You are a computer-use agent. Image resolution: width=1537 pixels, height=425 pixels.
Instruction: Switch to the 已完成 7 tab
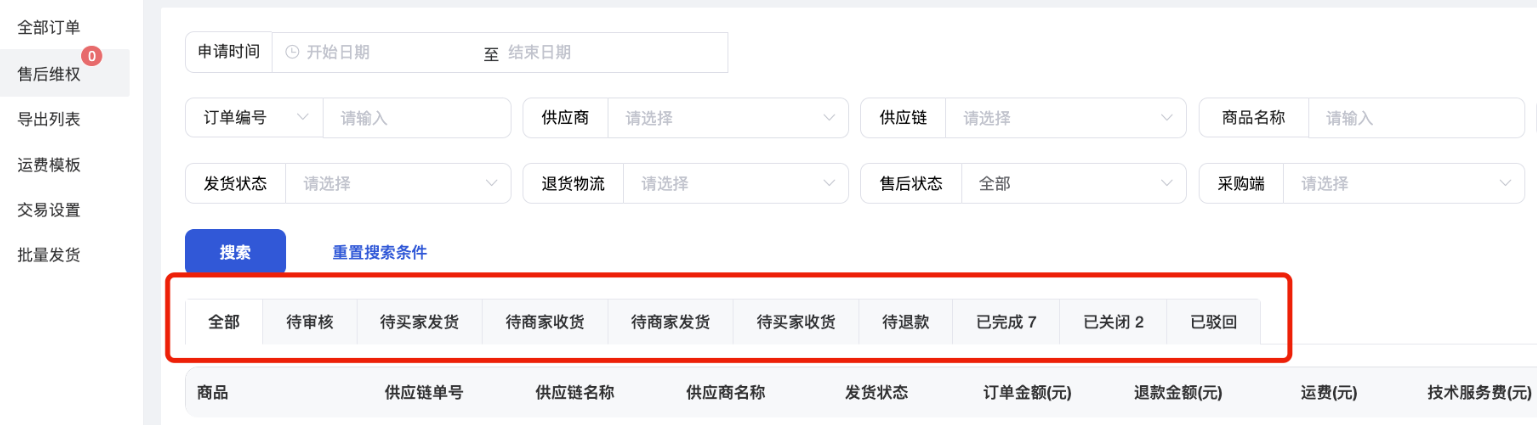click(x=1006, y=322)
